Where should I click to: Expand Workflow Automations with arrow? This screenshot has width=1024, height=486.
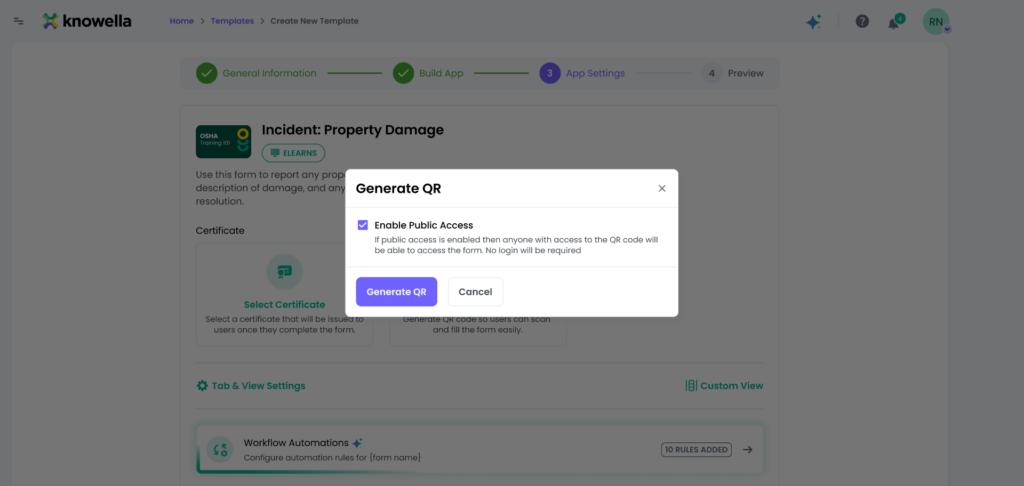tap(747, 450)
